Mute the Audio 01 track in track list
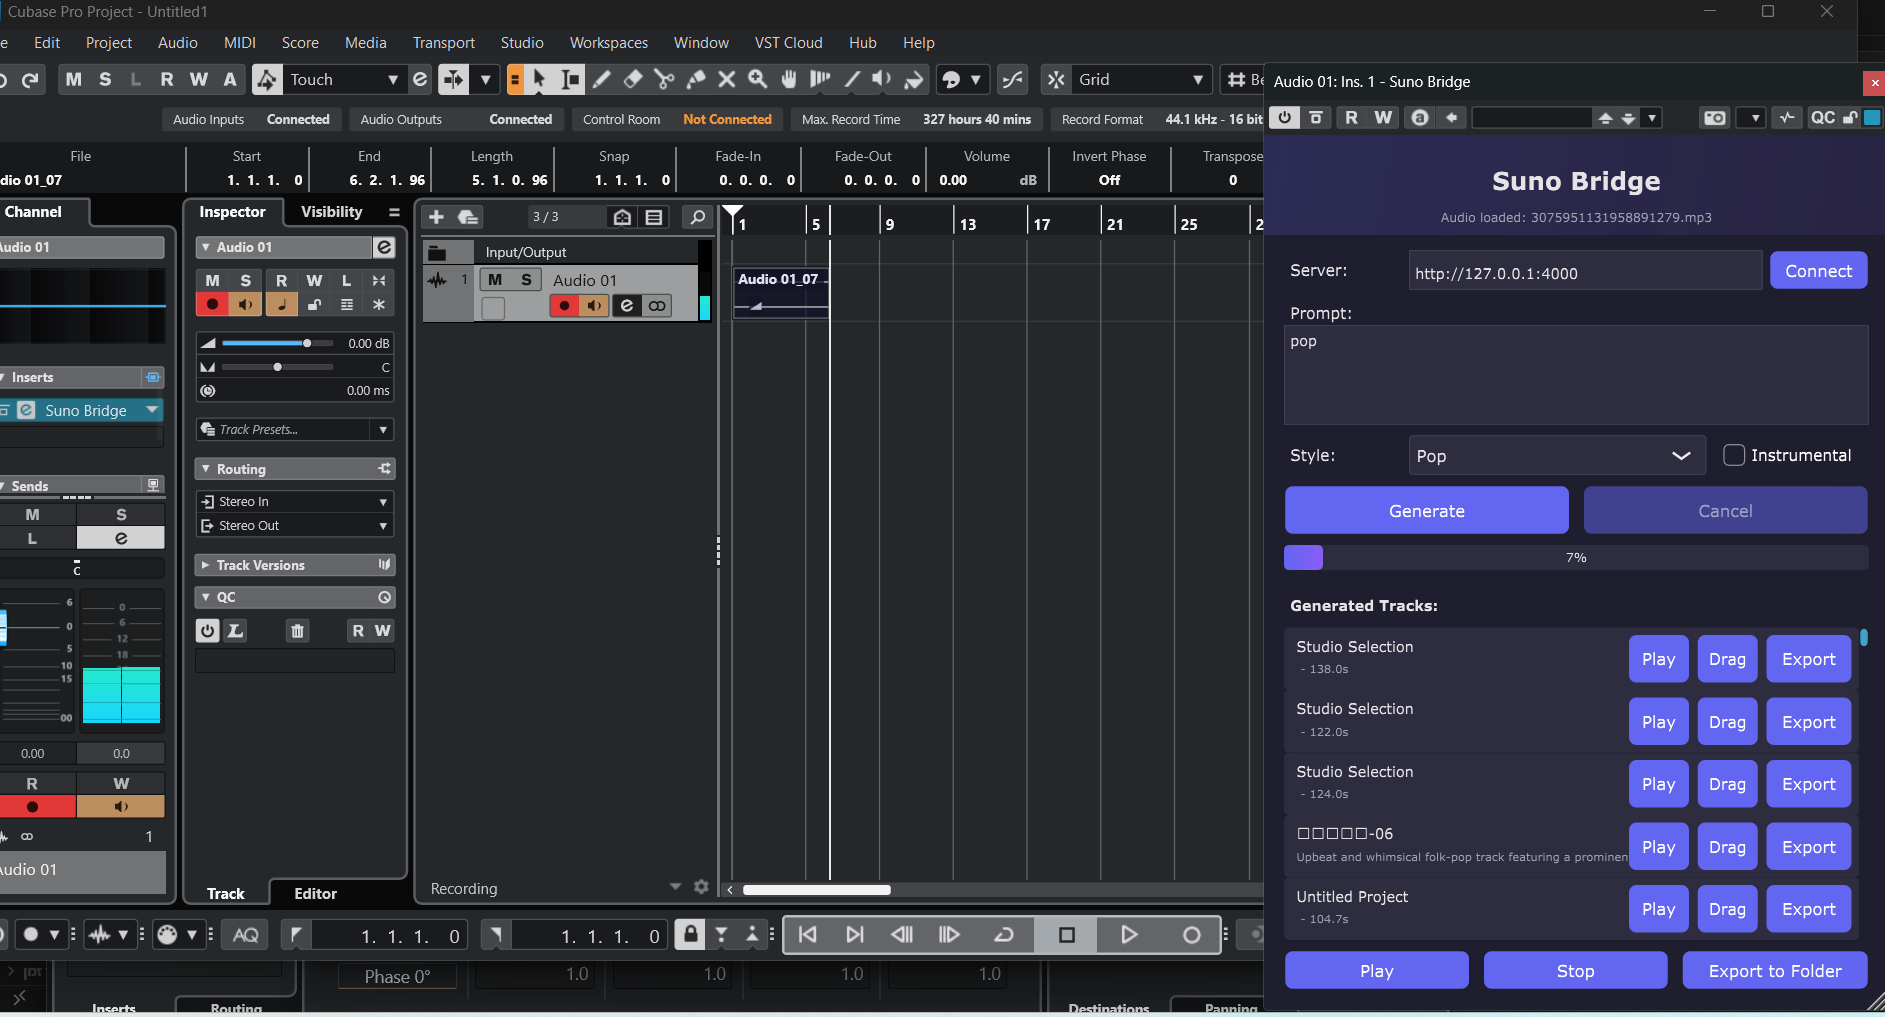The height and width of the screenshot is (1017, 1885). 495,280
